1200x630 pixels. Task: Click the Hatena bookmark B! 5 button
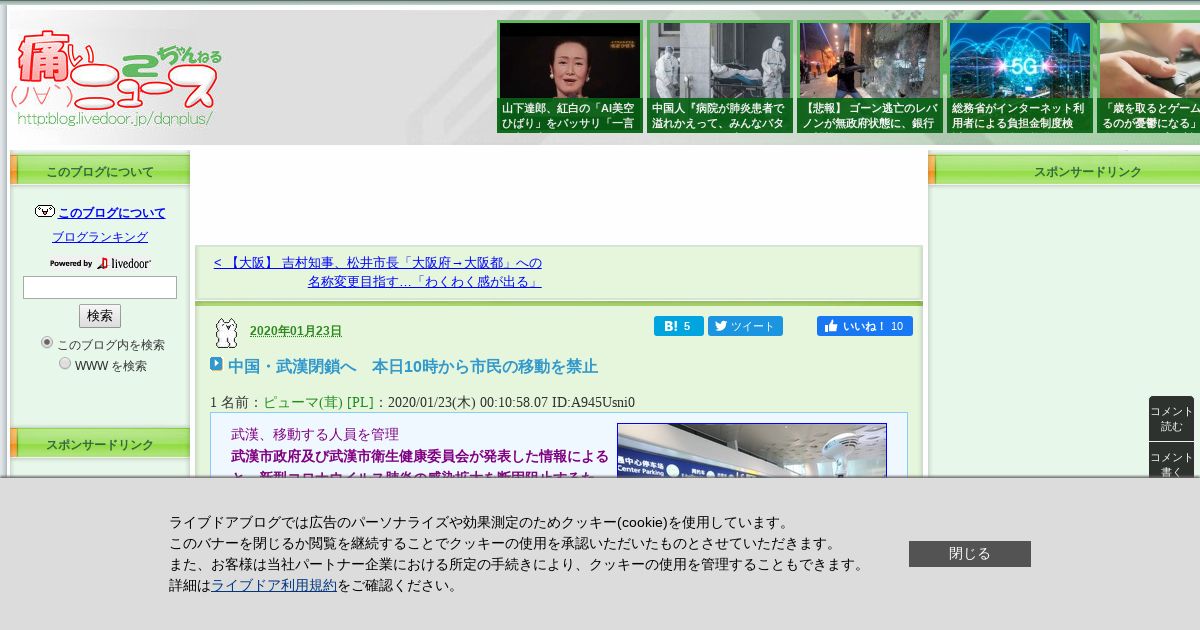(x=679, y=326)
